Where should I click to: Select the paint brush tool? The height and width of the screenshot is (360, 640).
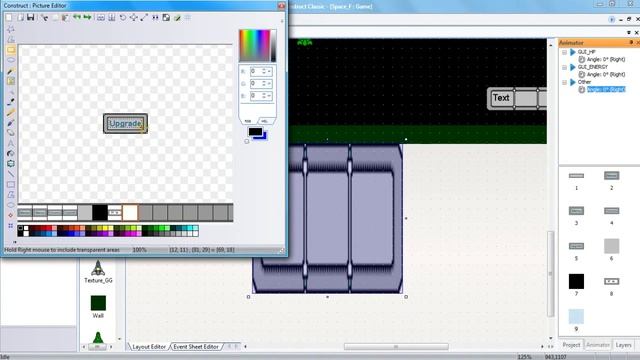click(x=11, y=122)
